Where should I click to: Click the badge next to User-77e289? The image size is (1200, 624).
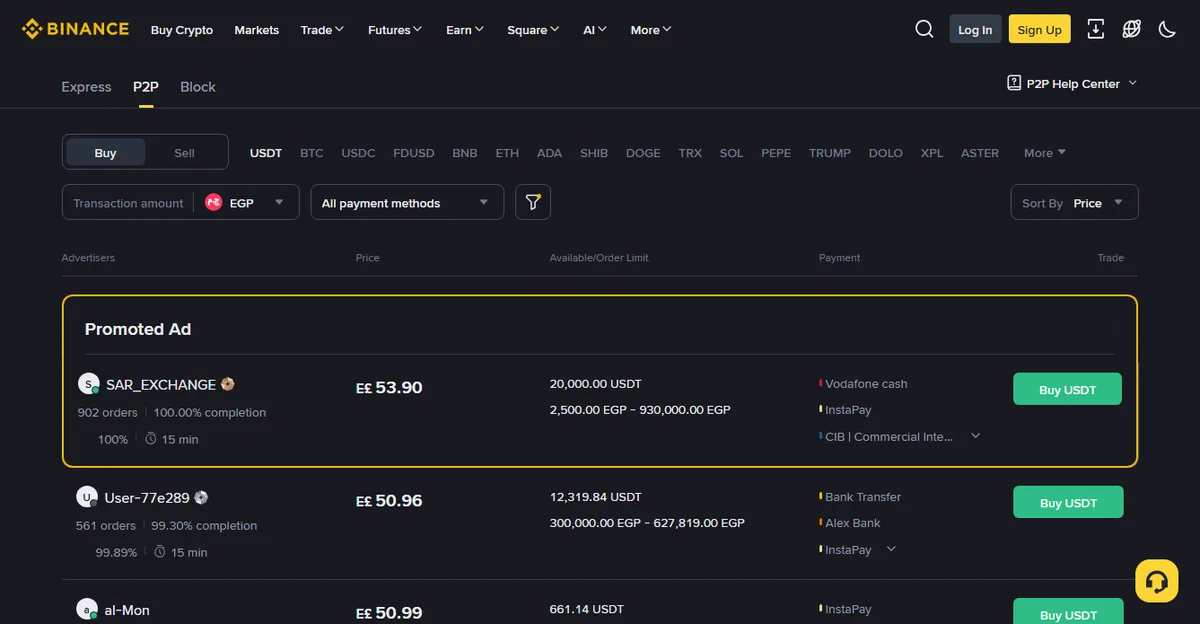tap(201, 497)
